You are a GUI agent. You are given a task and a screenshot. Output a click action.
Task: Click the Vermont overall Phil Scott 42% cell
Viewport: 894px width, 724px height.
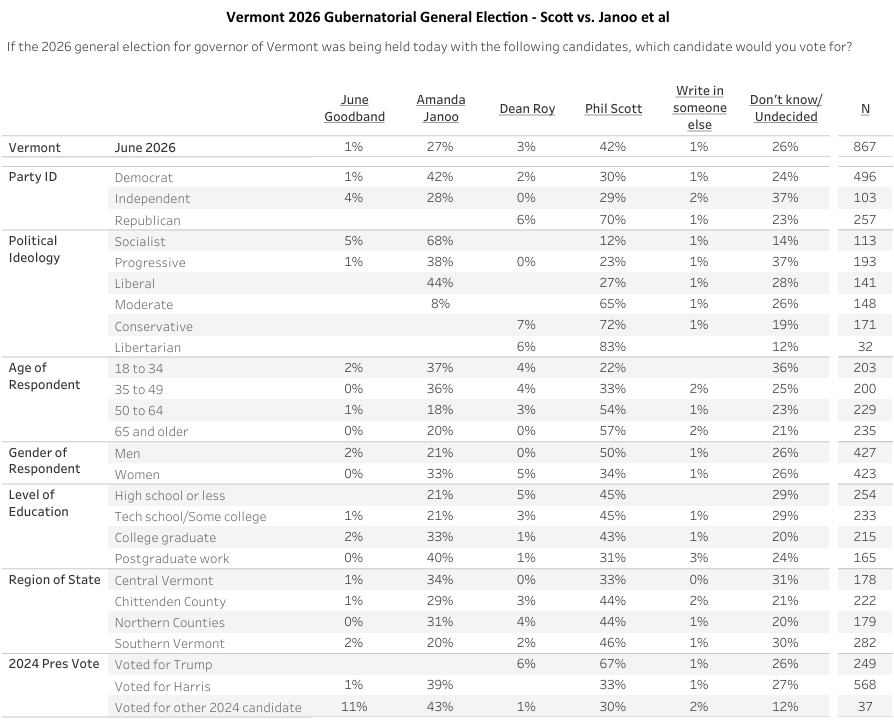612,147
